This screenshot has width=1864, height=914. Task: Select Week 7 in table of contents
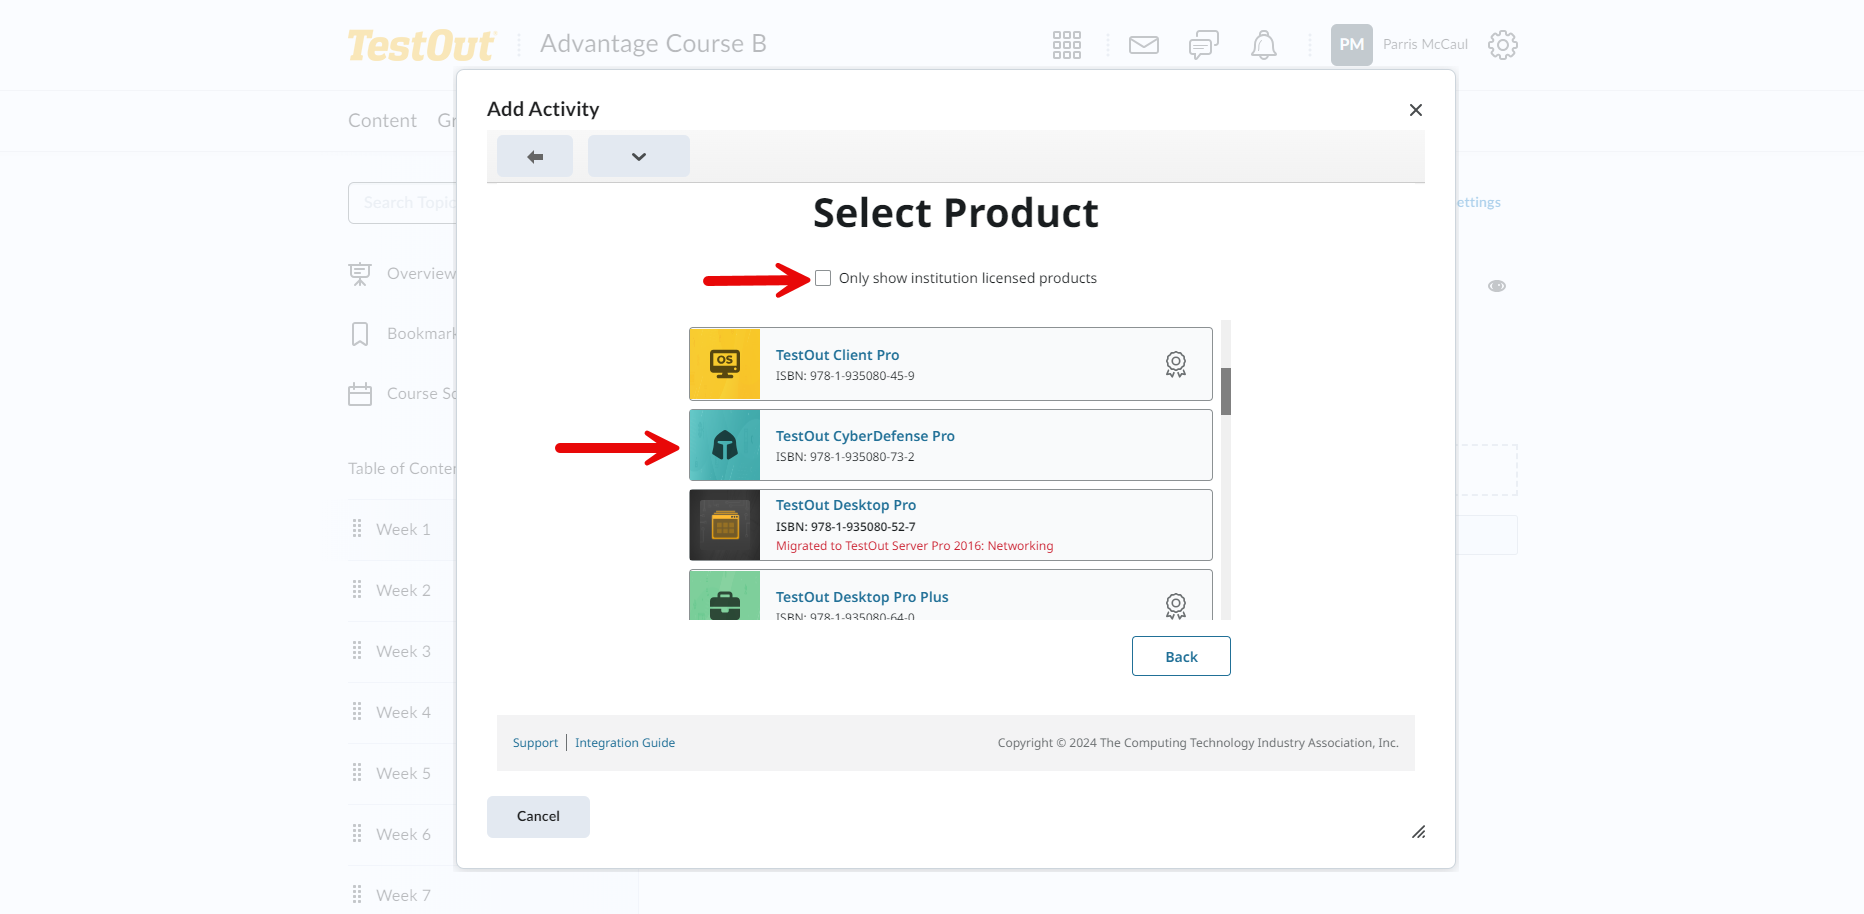pyautogui.click(x=403, y=896)
